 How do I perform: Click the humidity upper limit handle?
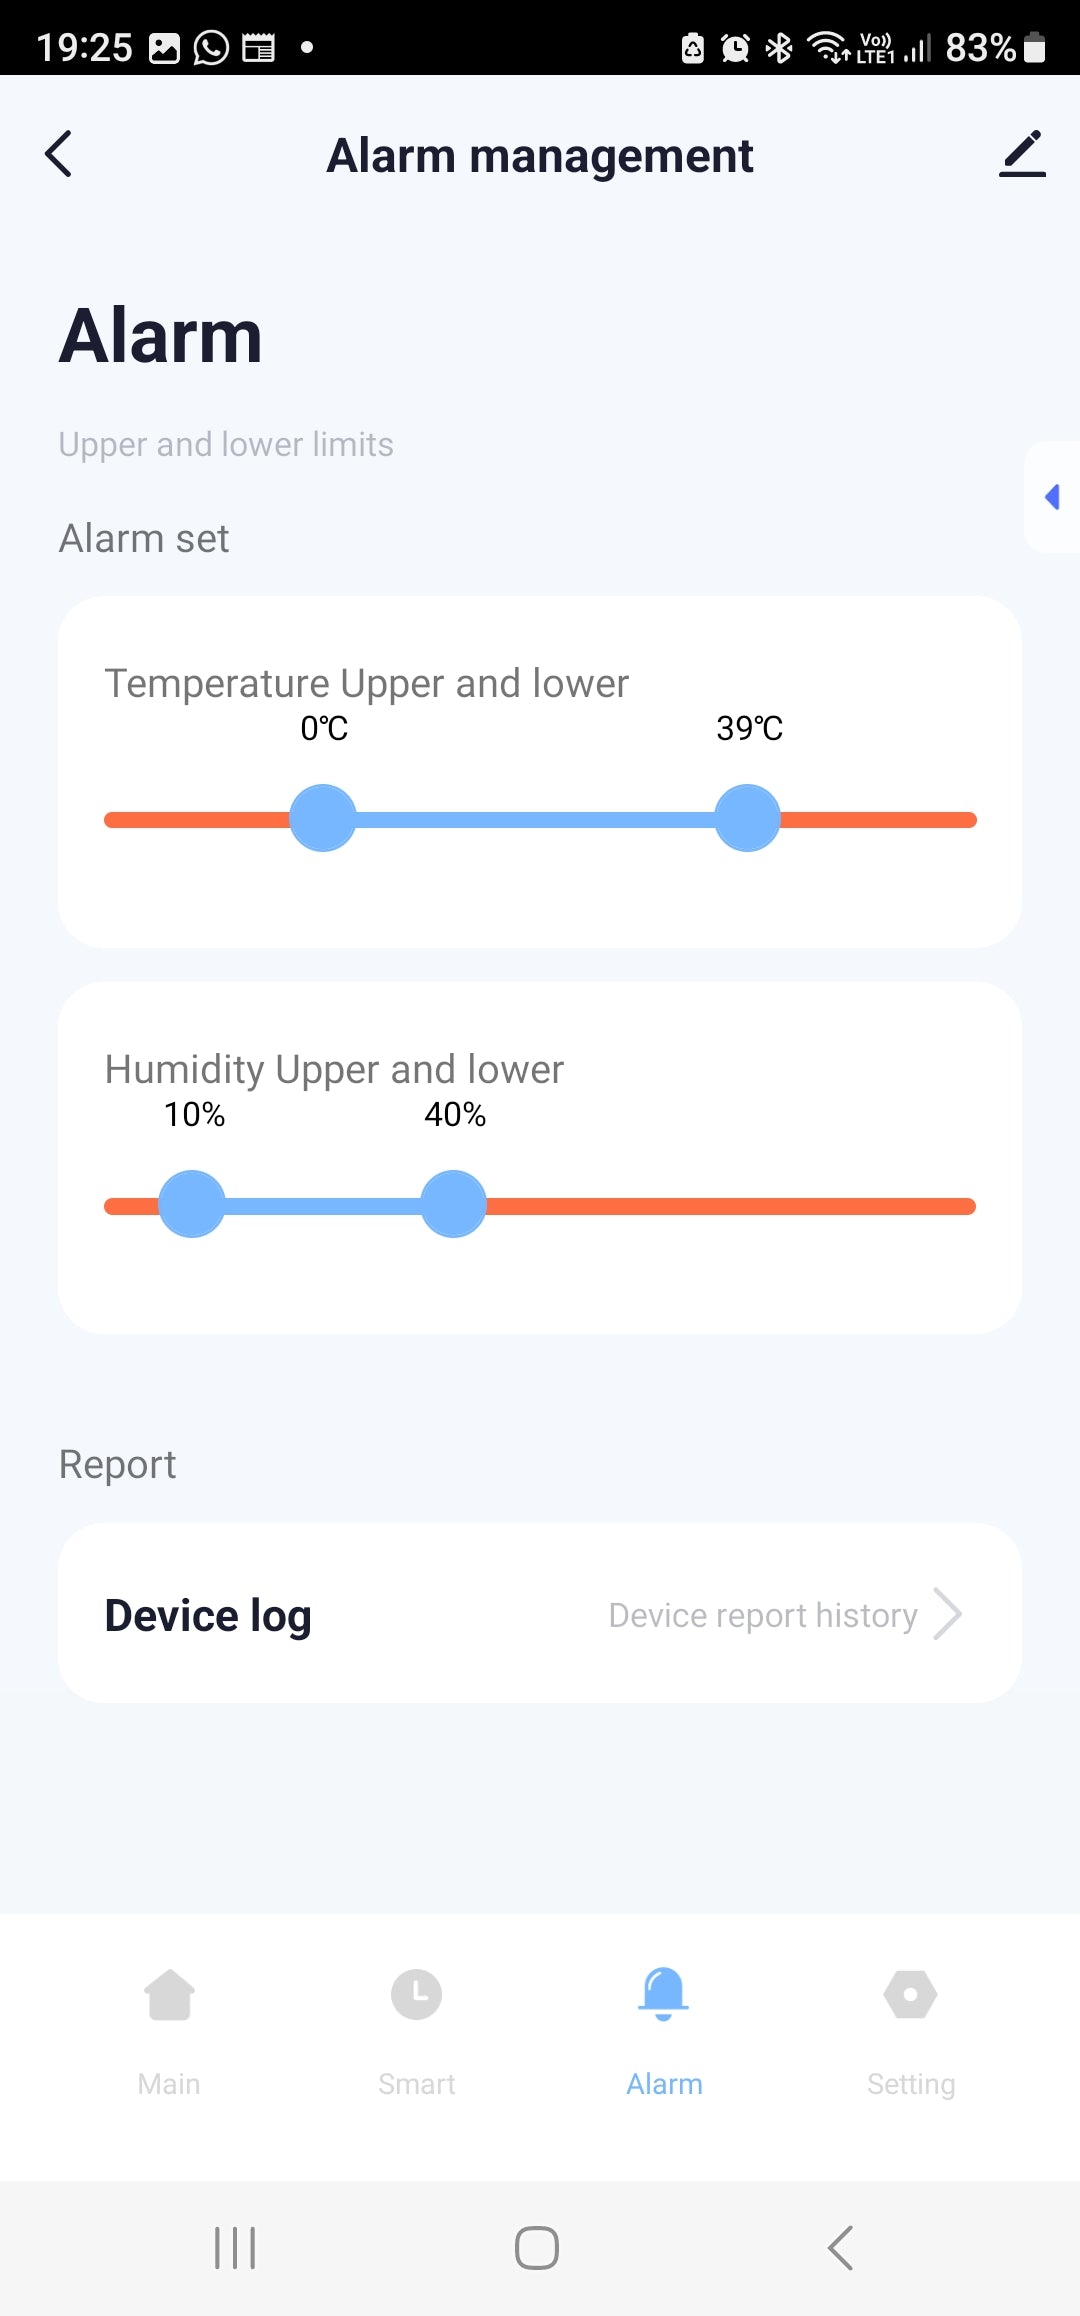(x=454, y=1205)
